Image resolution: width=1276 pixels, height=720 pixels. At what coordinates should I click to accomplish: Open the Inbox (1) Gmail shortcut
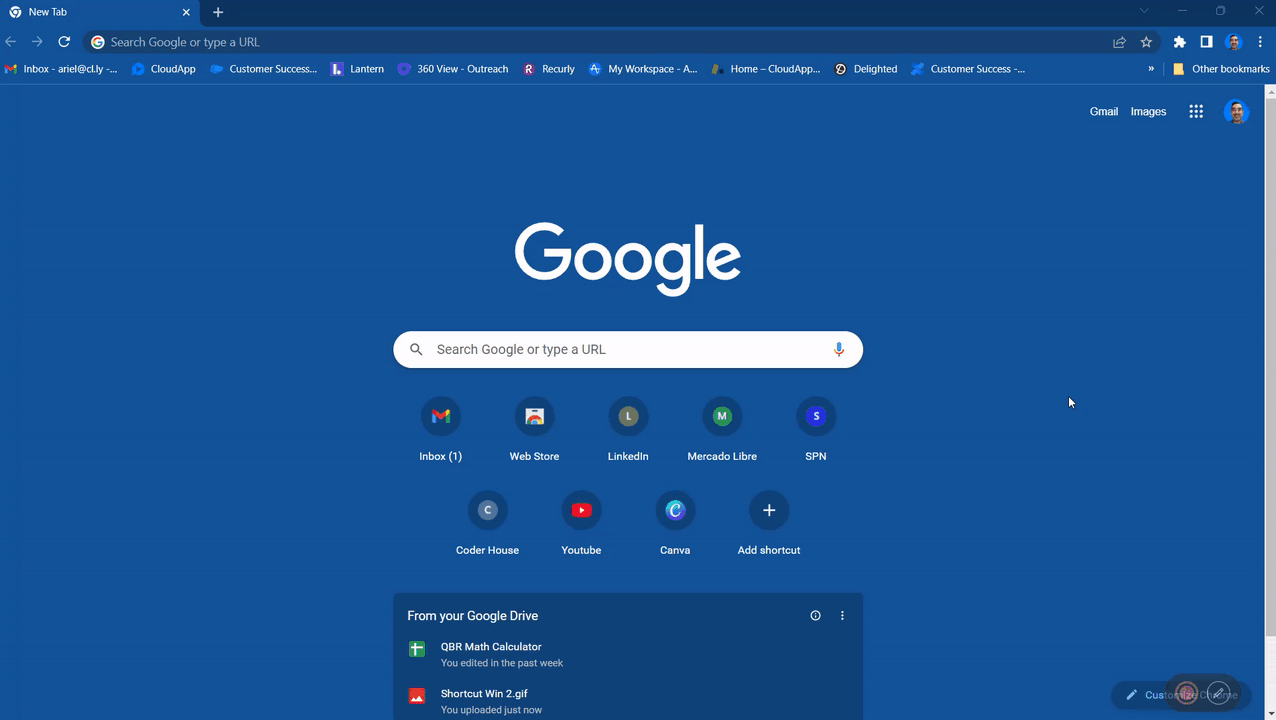[x=441, y=430]
